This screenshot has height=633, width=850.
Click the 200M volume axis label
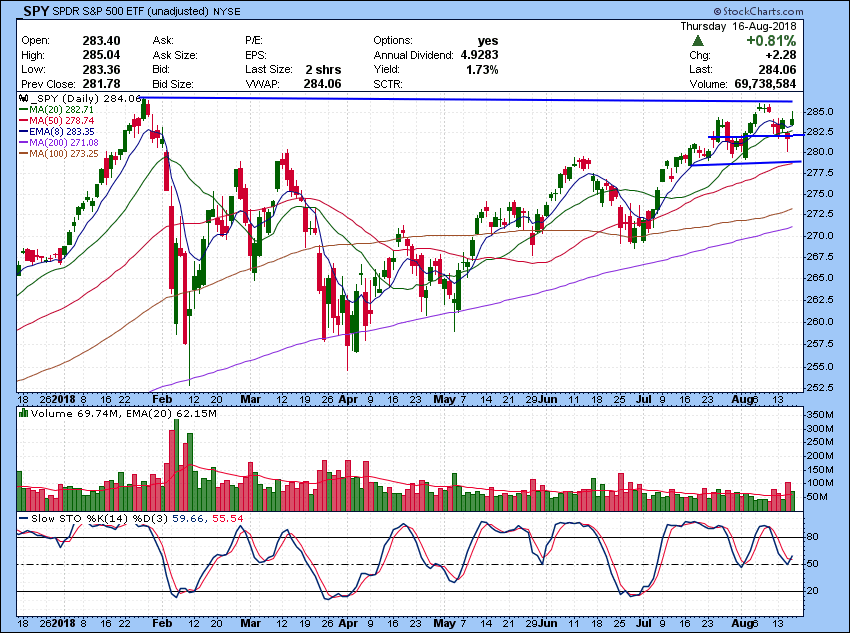(x=820, y=456)
